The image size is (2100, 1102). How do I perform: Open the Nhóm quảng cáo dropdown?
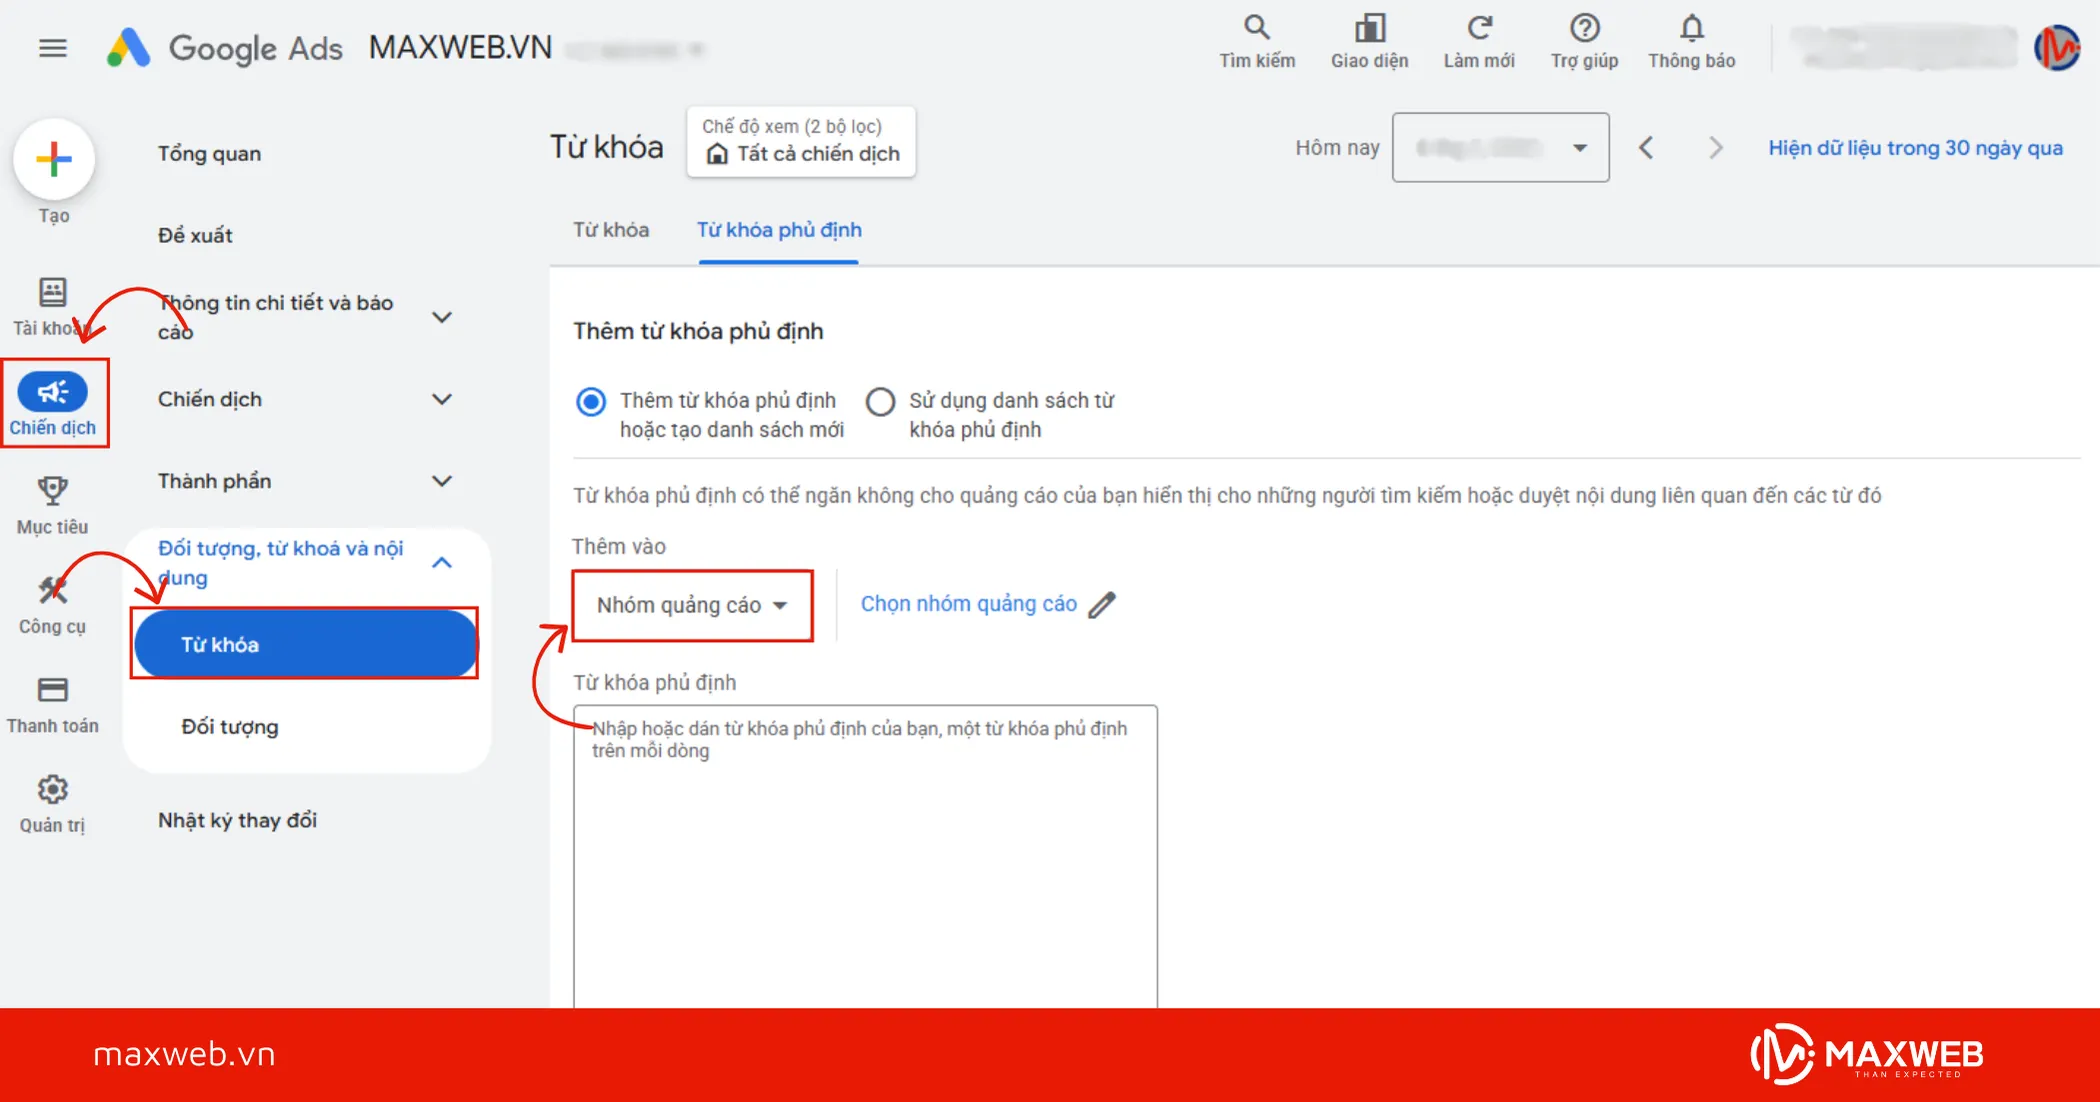pyautogui.click(x=692, y=605)
